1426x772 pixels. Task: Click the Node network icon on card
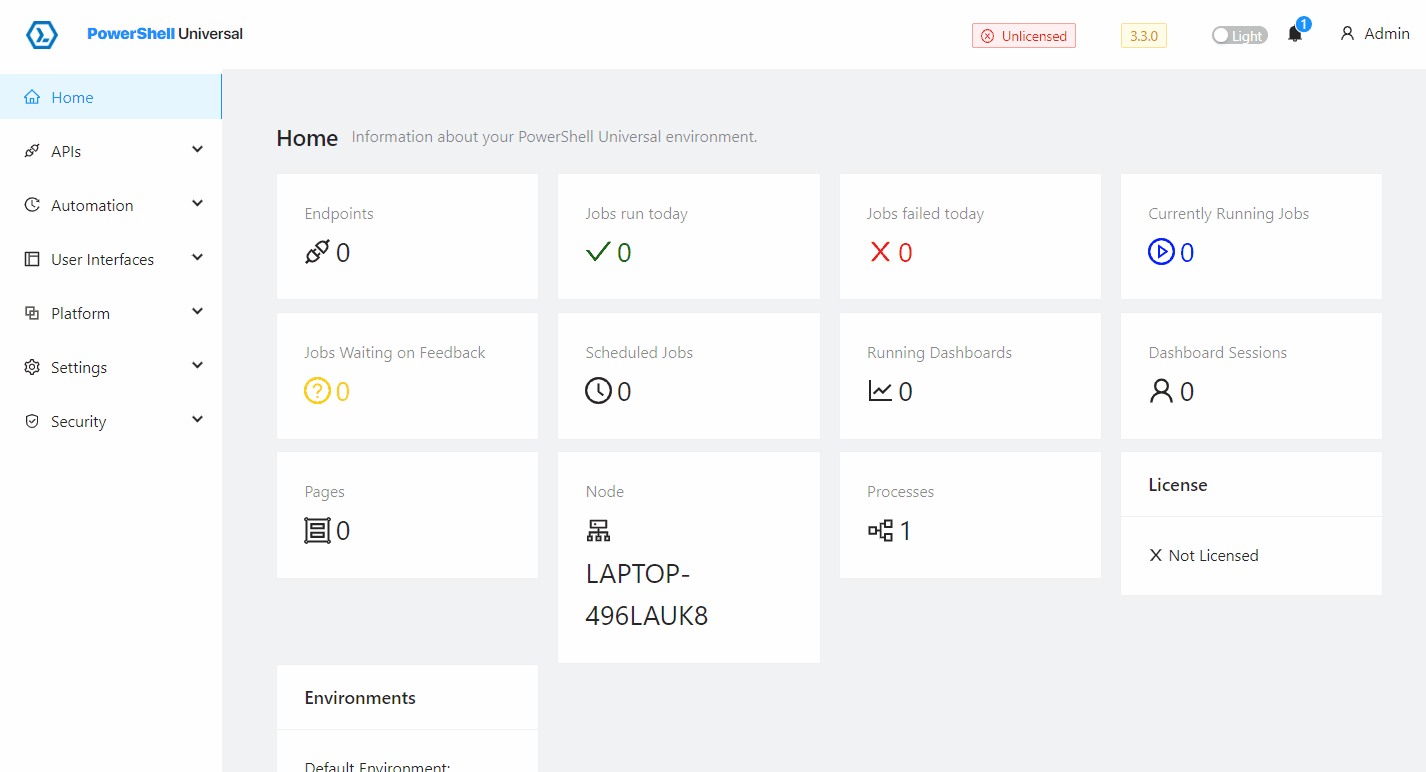(598, 531)
